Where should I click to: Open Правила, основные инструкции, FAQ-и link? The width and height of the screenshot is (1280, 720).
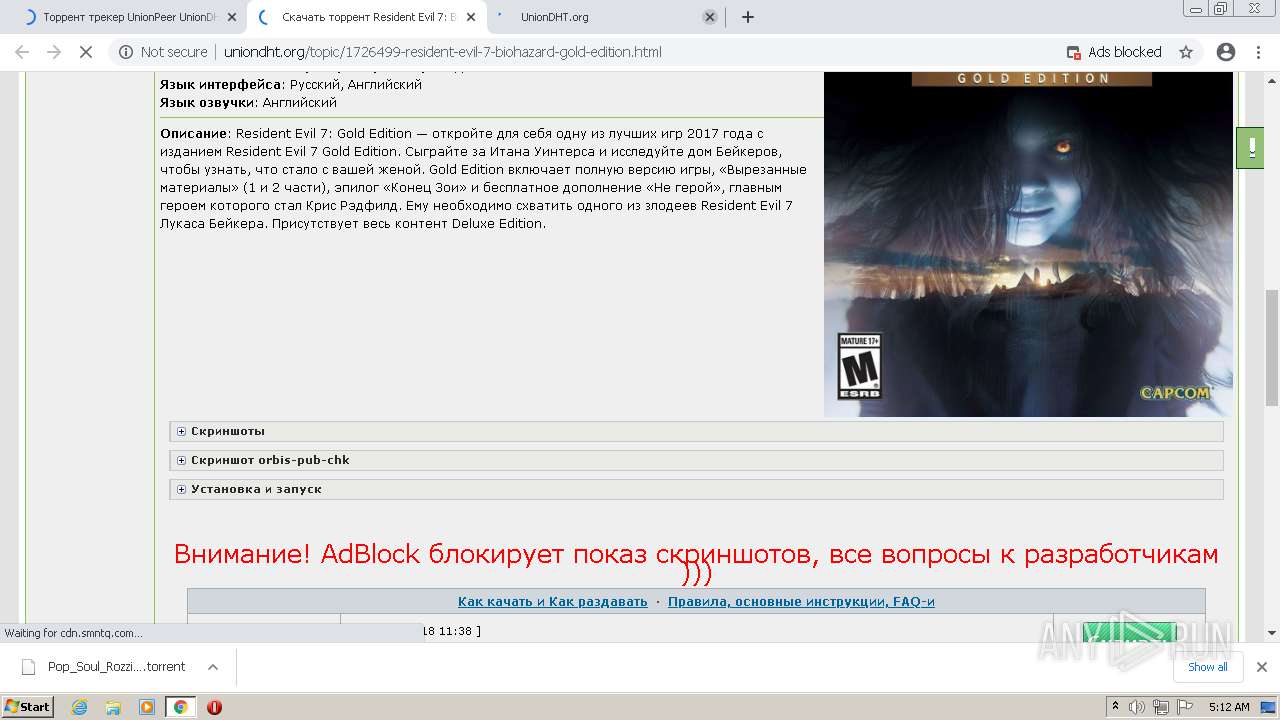pos(801,601)
